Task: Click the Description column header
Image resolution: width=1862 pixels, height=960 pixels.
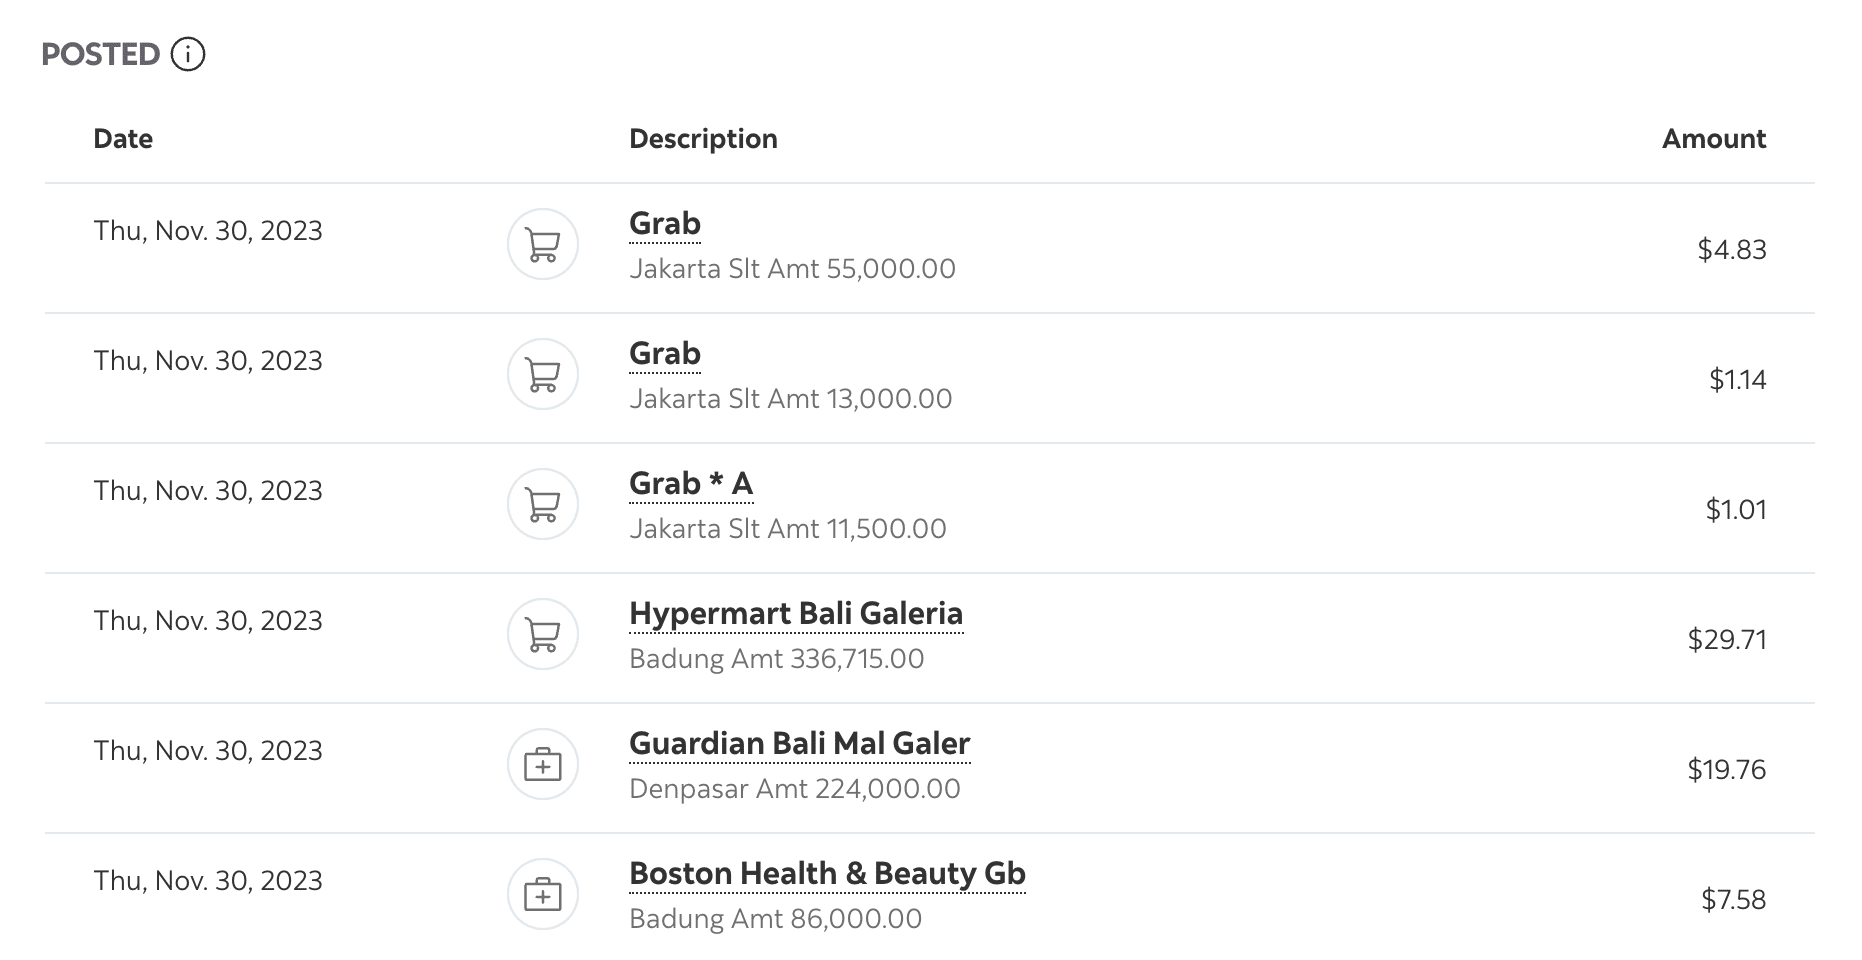Action: 703,139
